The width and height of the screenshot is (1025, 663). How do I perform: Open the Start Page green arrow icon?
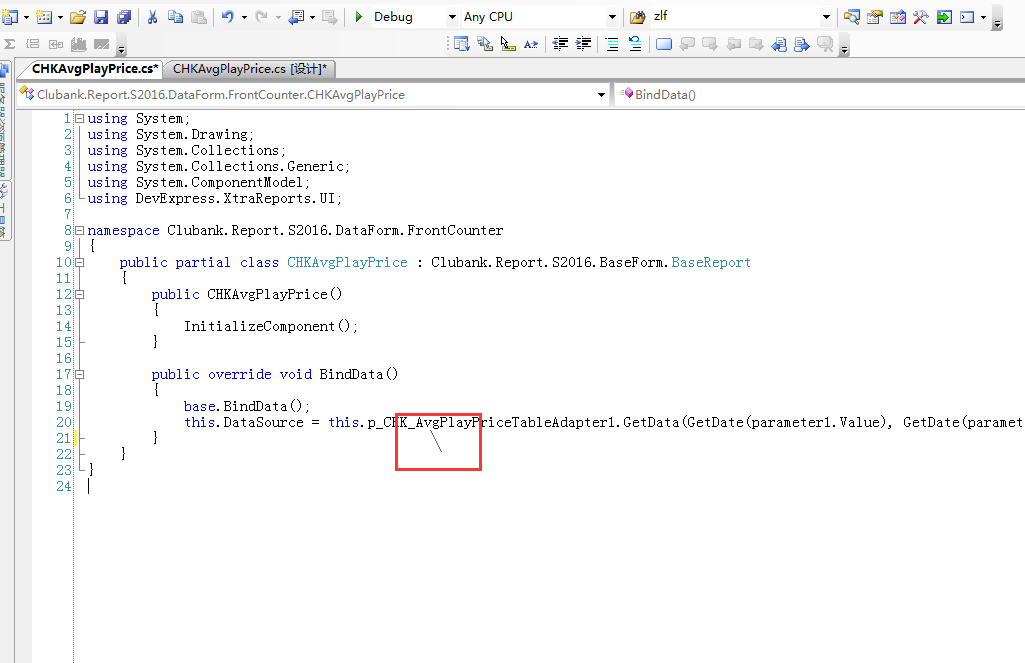[944, 17]
